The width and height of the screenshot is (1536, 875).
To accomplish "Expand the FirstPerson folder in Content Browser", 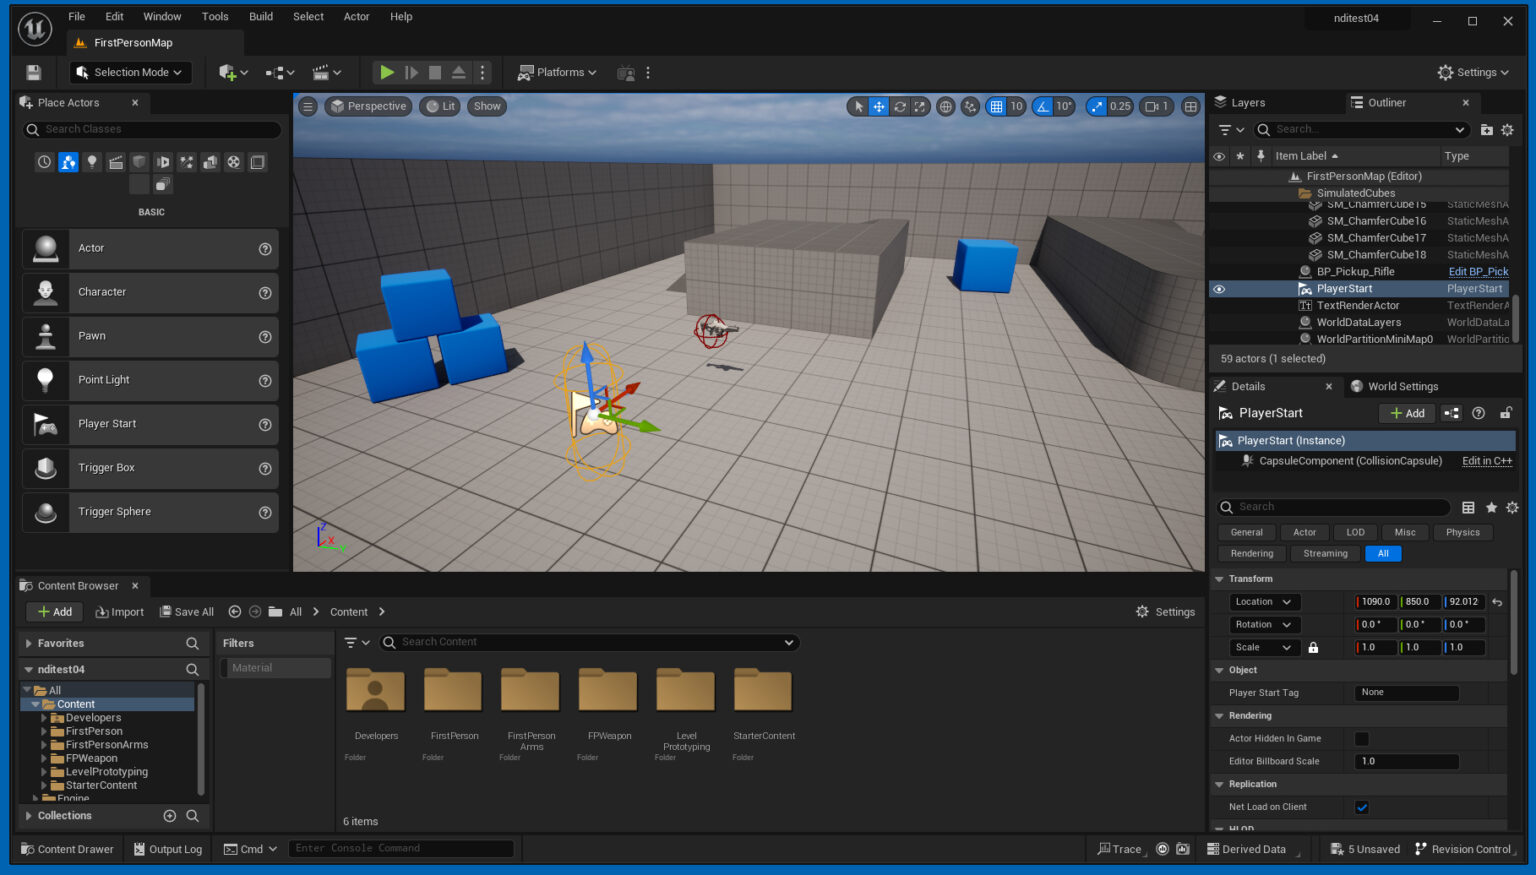I will 45,731.
